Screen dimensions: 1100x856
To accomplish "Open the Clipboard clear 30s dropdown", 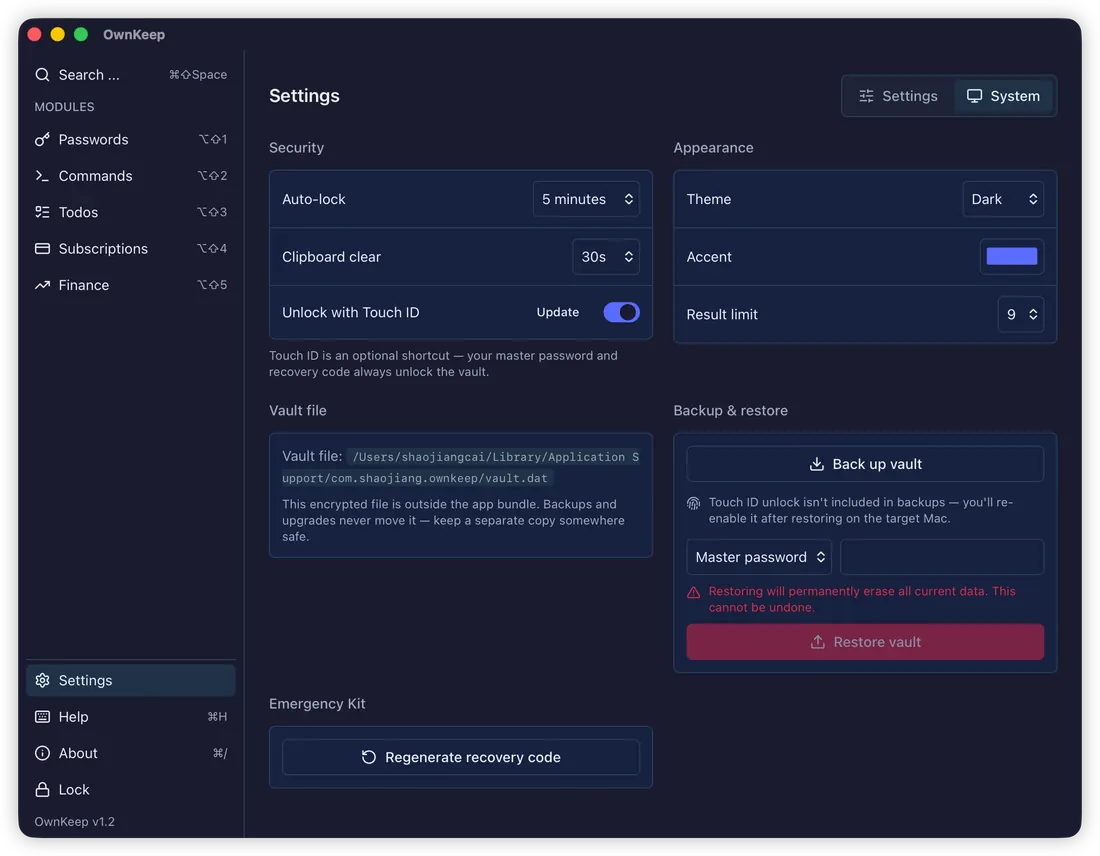I will tap(606, 257).
